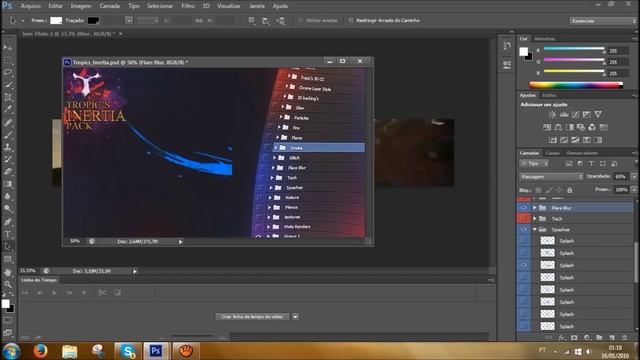
Task: Click the Opacidade value field
Action: pos(622,177)
